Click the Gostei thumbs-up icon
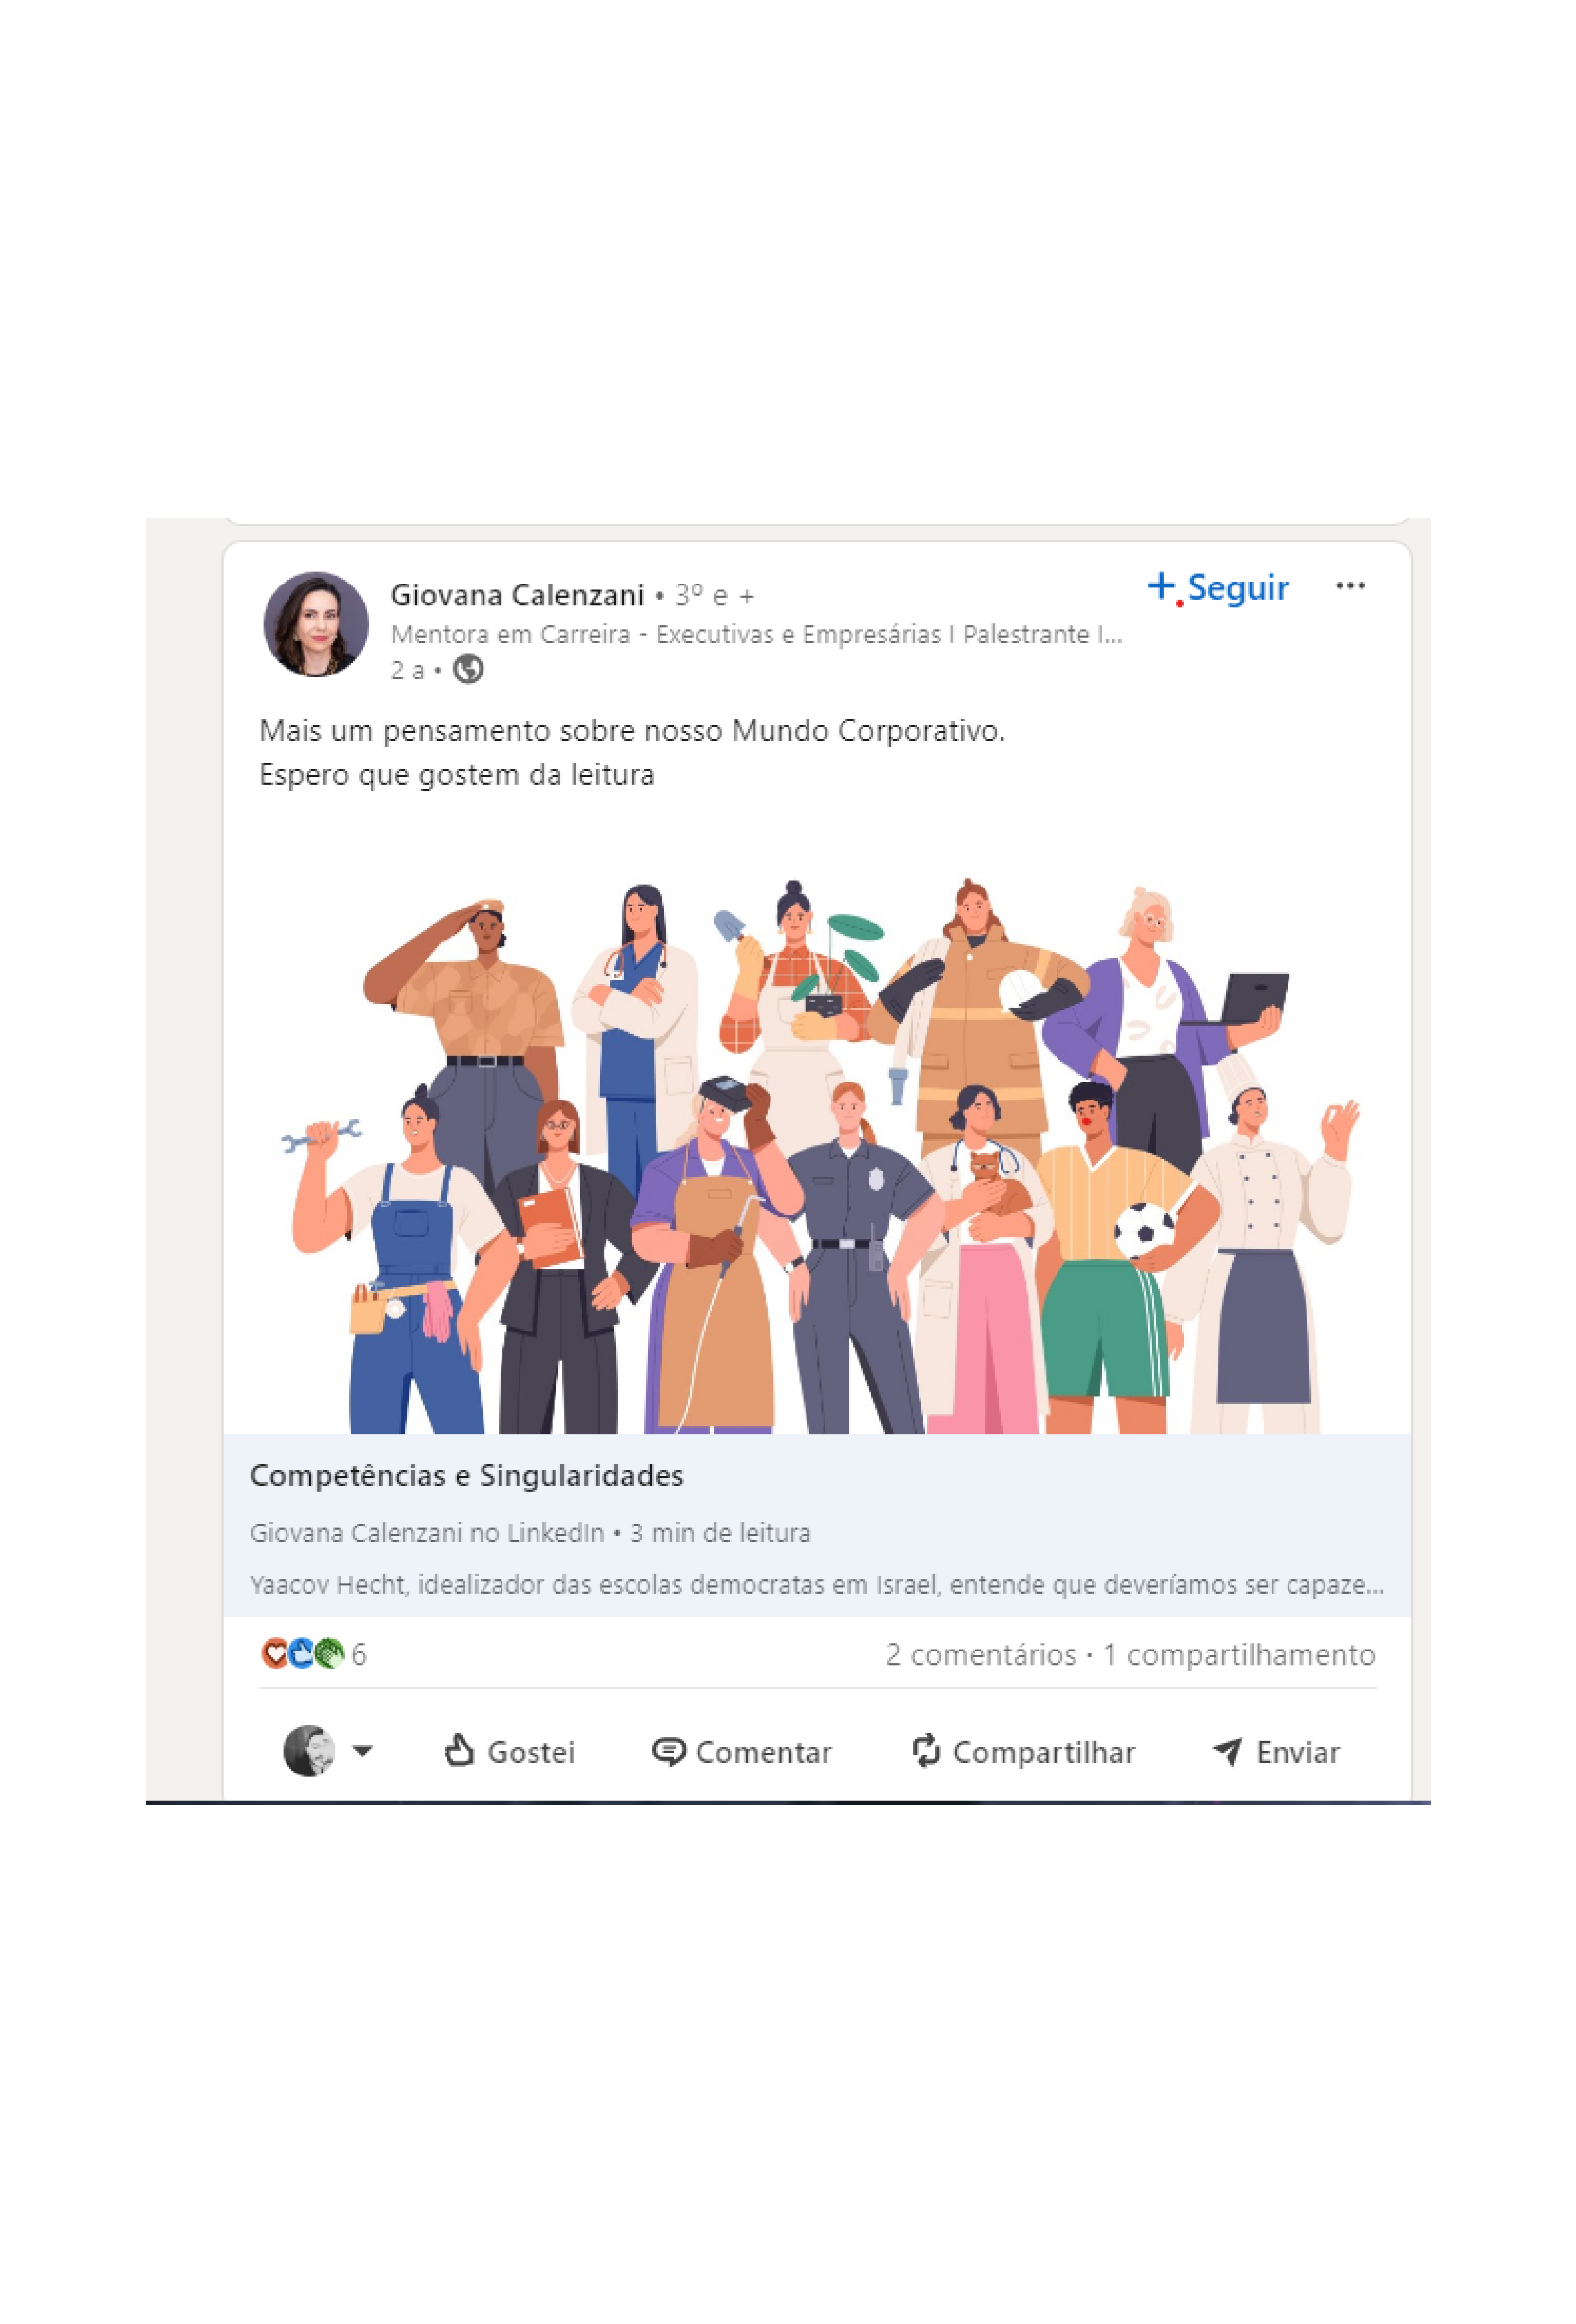The image size is (1576, 2324). pyautogui.click(x=458, y=1749)
